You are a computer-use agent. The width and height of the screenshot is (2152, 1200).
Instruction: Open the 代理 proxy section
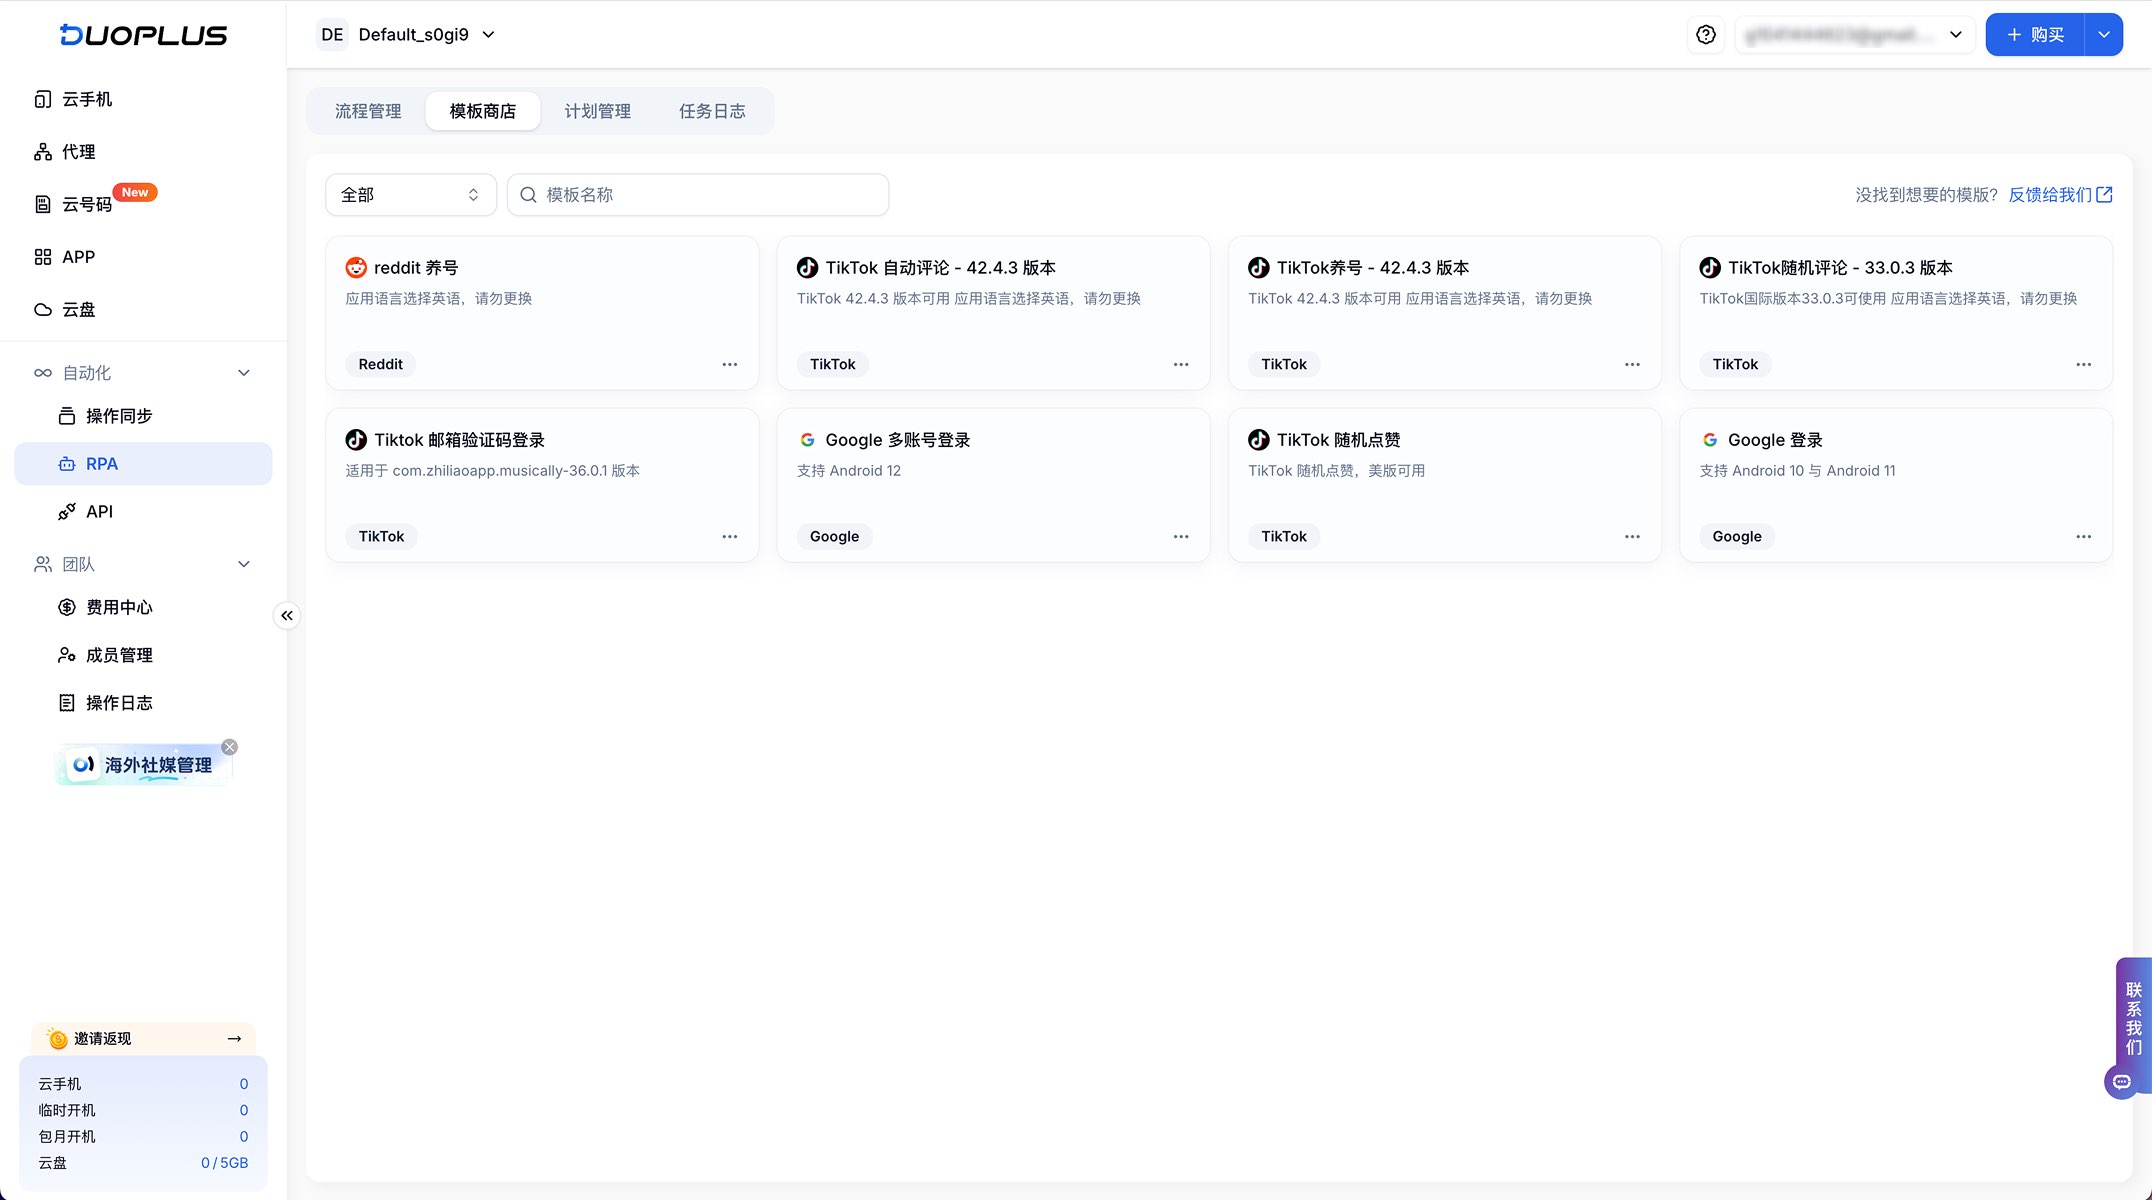coord(143,152)
